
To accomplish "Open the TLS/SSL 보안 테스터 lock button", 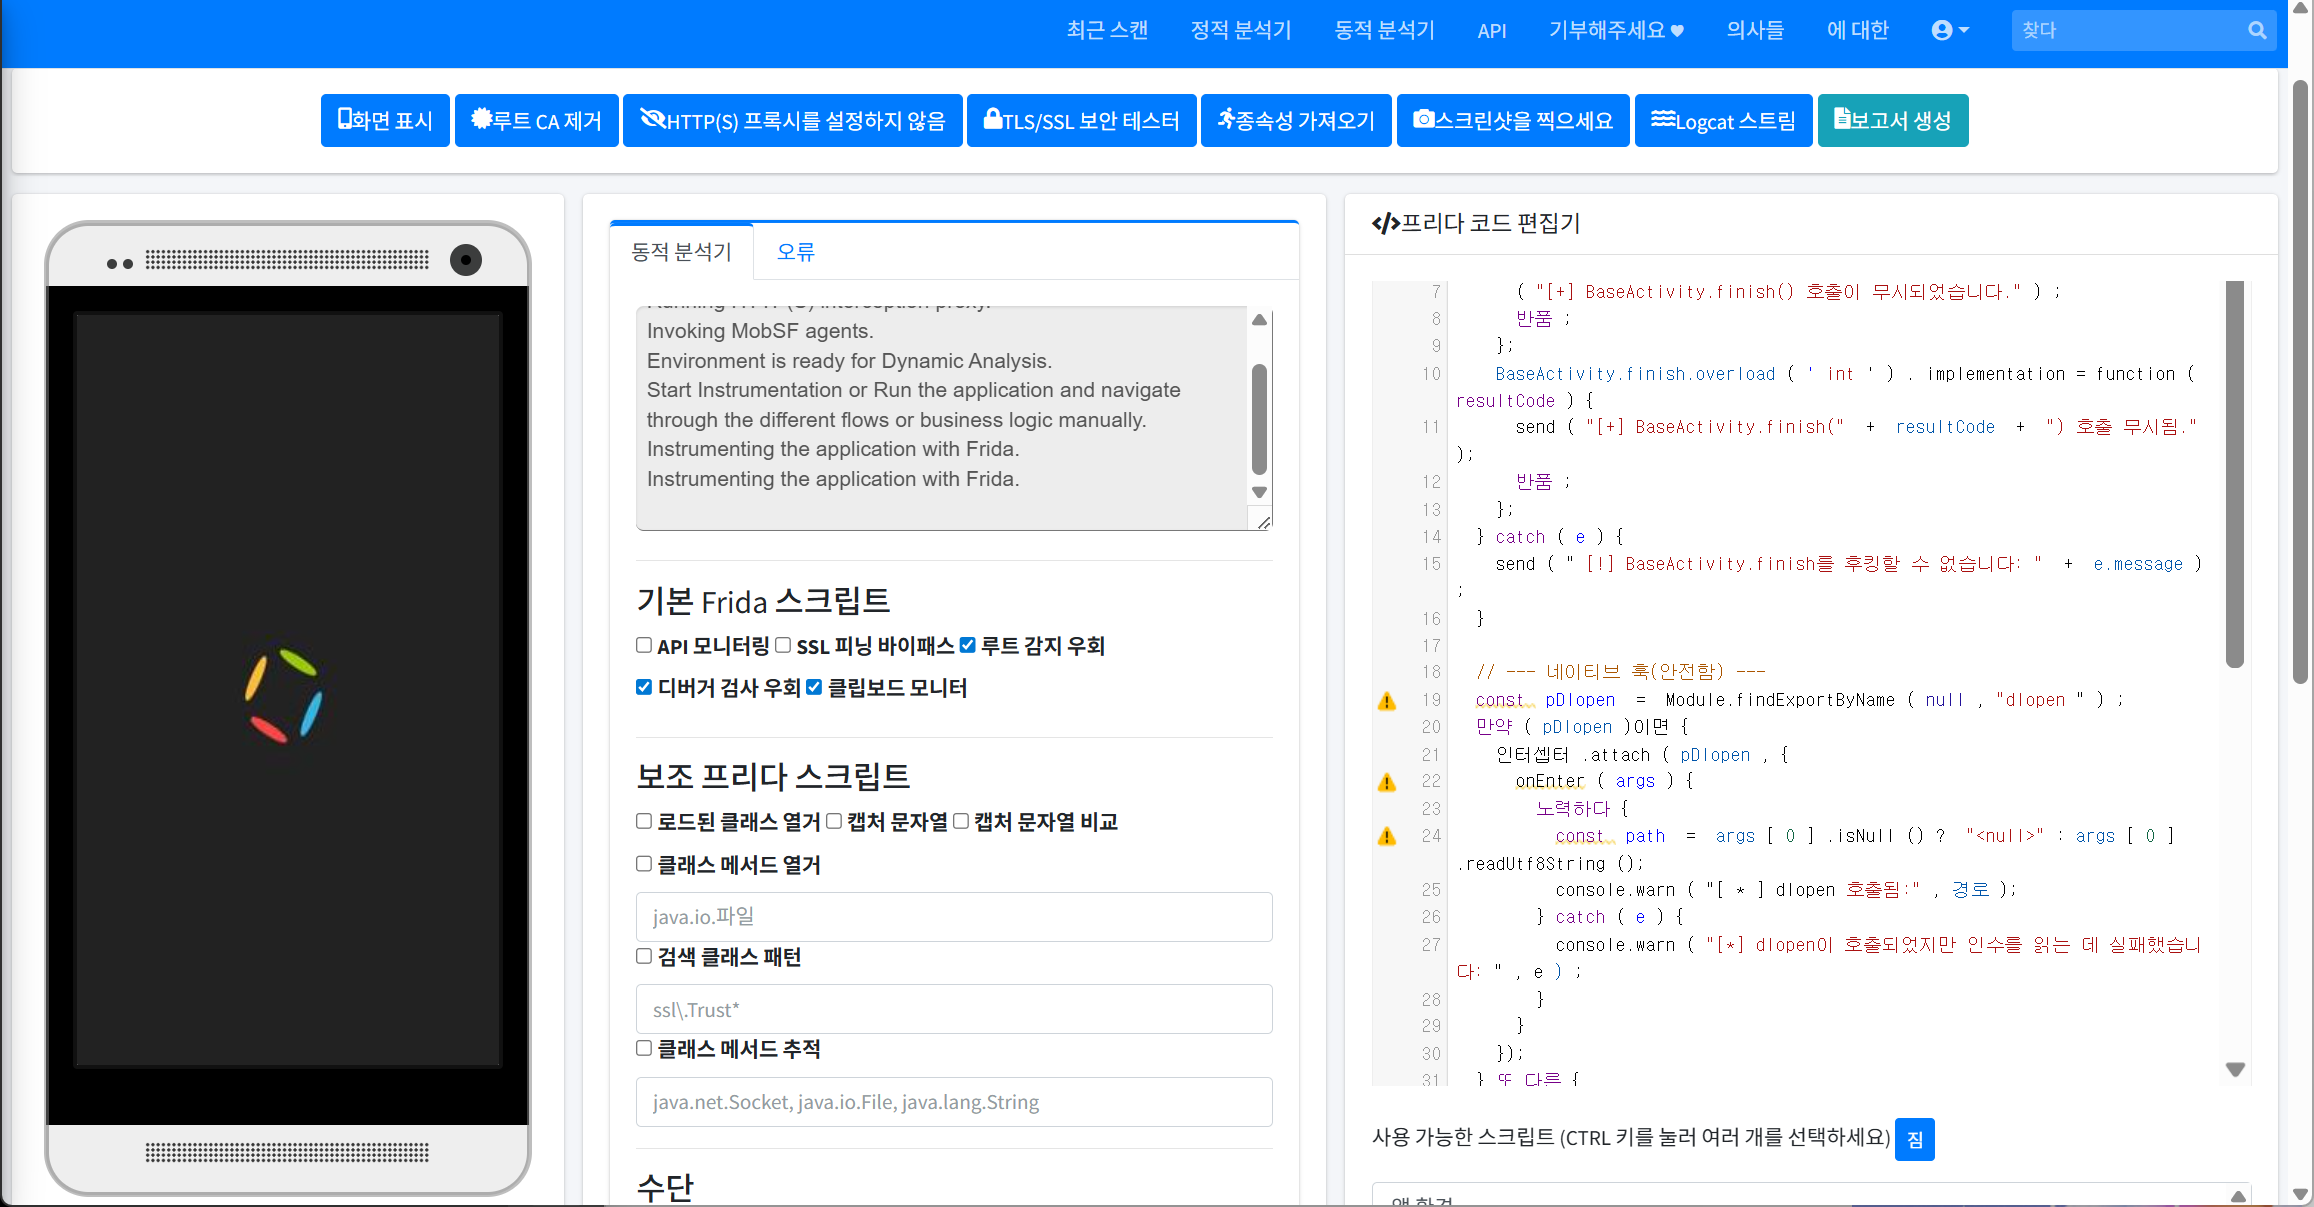I will click(x=1081, y=121).
